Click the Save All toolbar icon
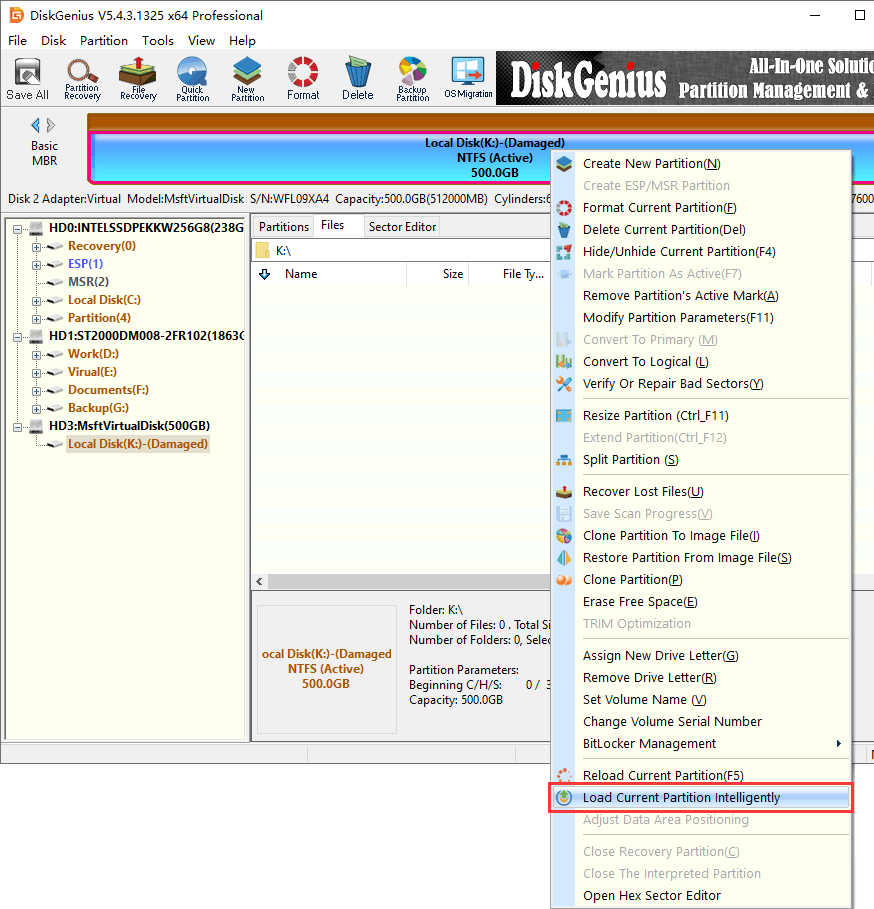Screen dimensions: 874x909 (x=27, y=78)
